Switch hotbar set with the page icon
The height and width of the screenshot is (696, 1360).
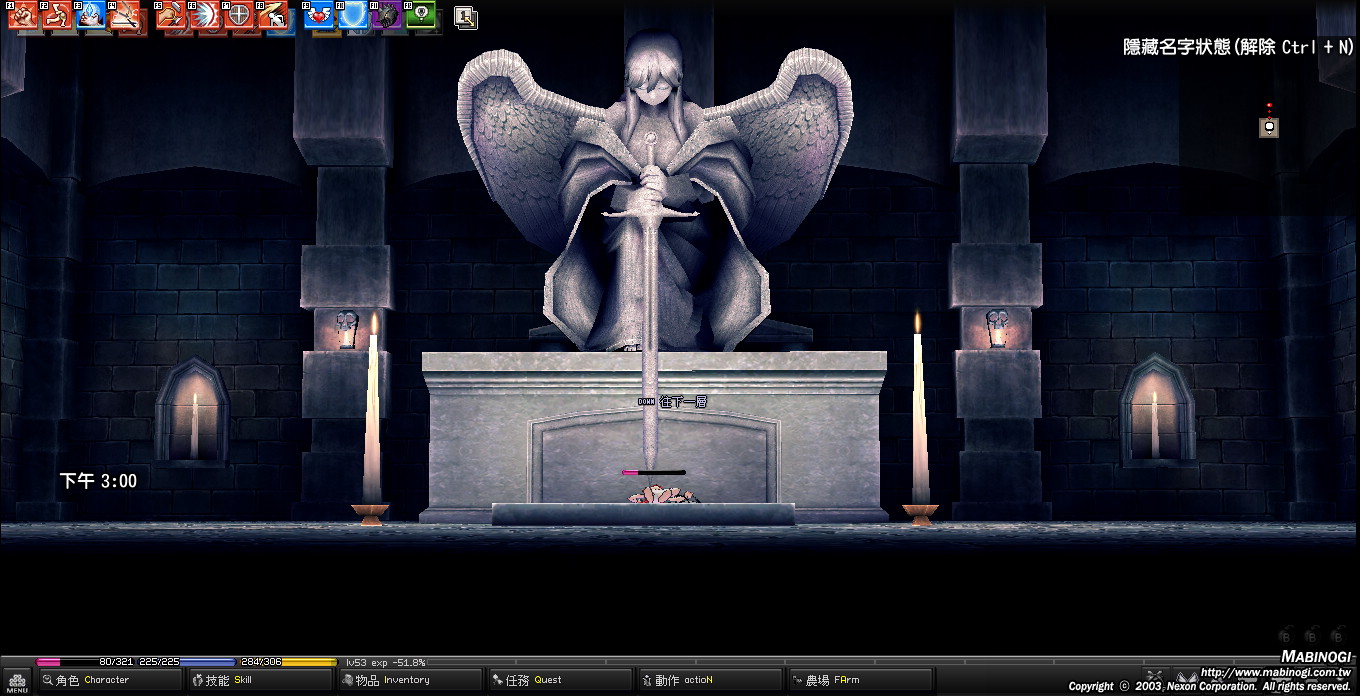(x=465, y=17)
